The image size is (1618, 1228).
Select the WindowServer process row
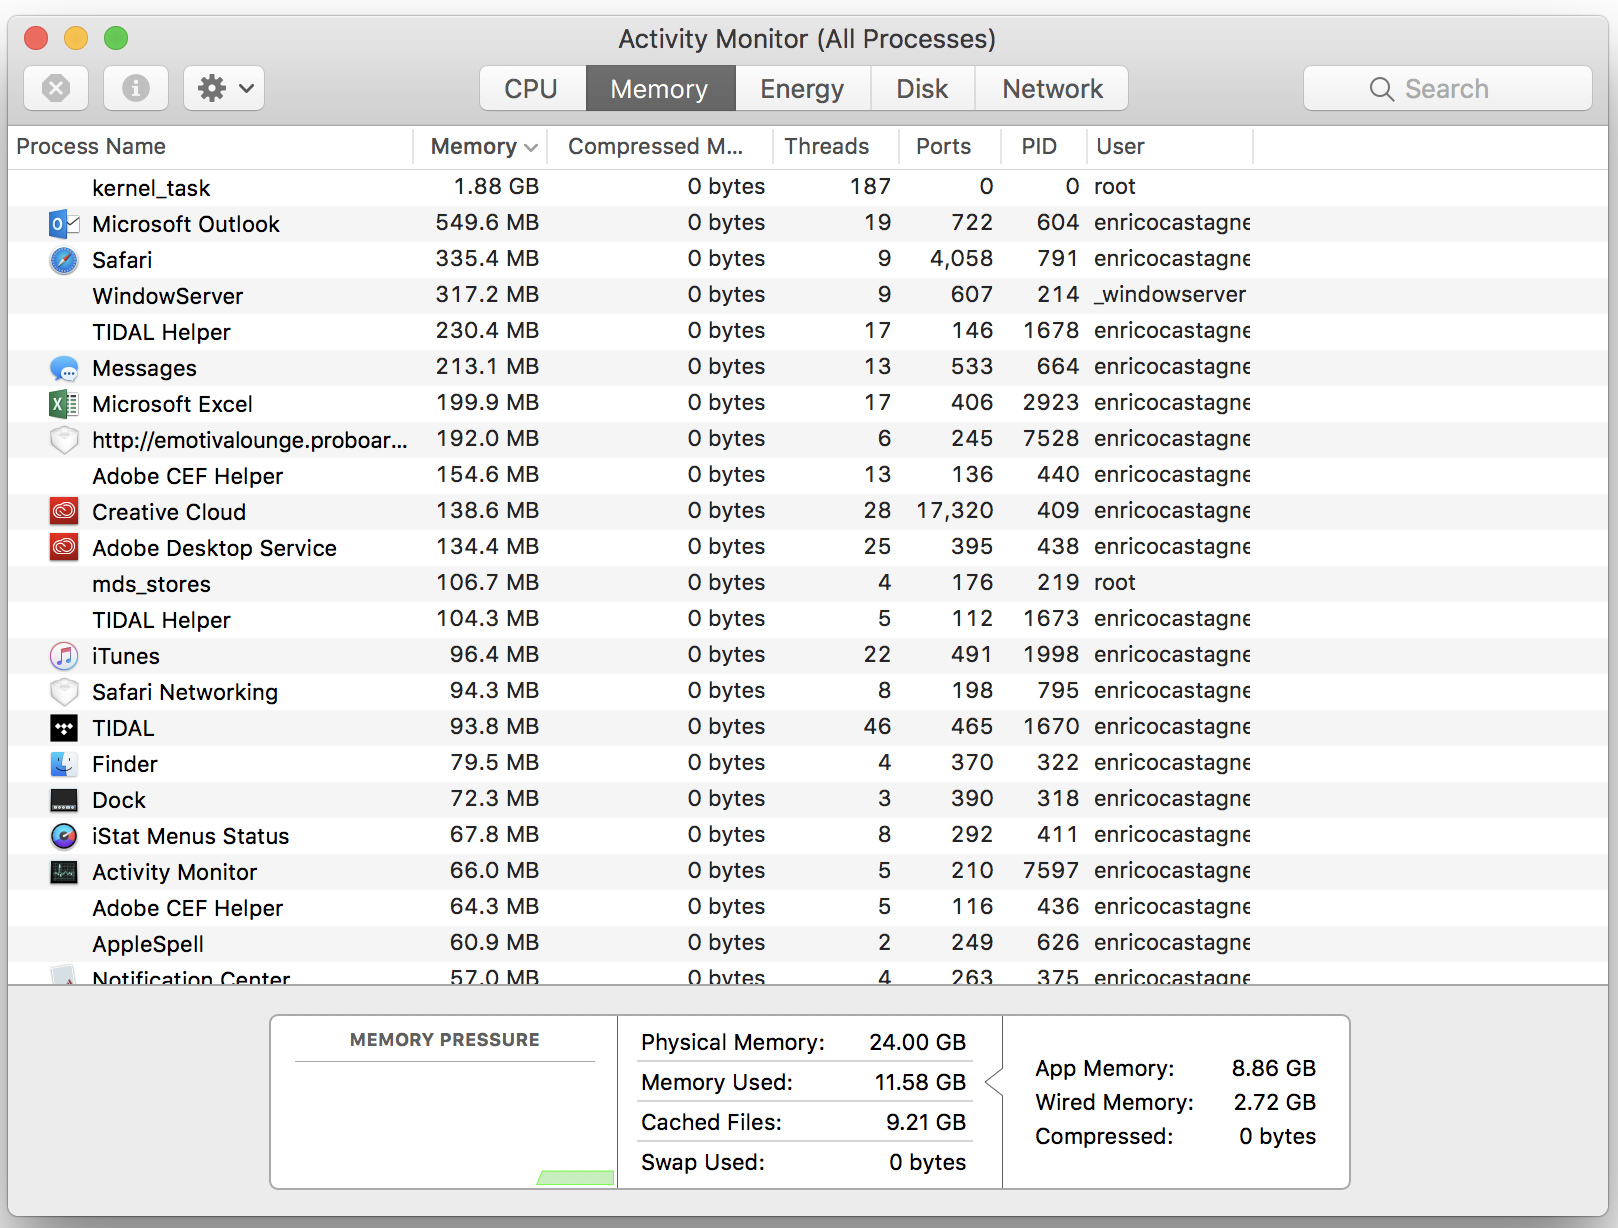(x=808, y=295)
